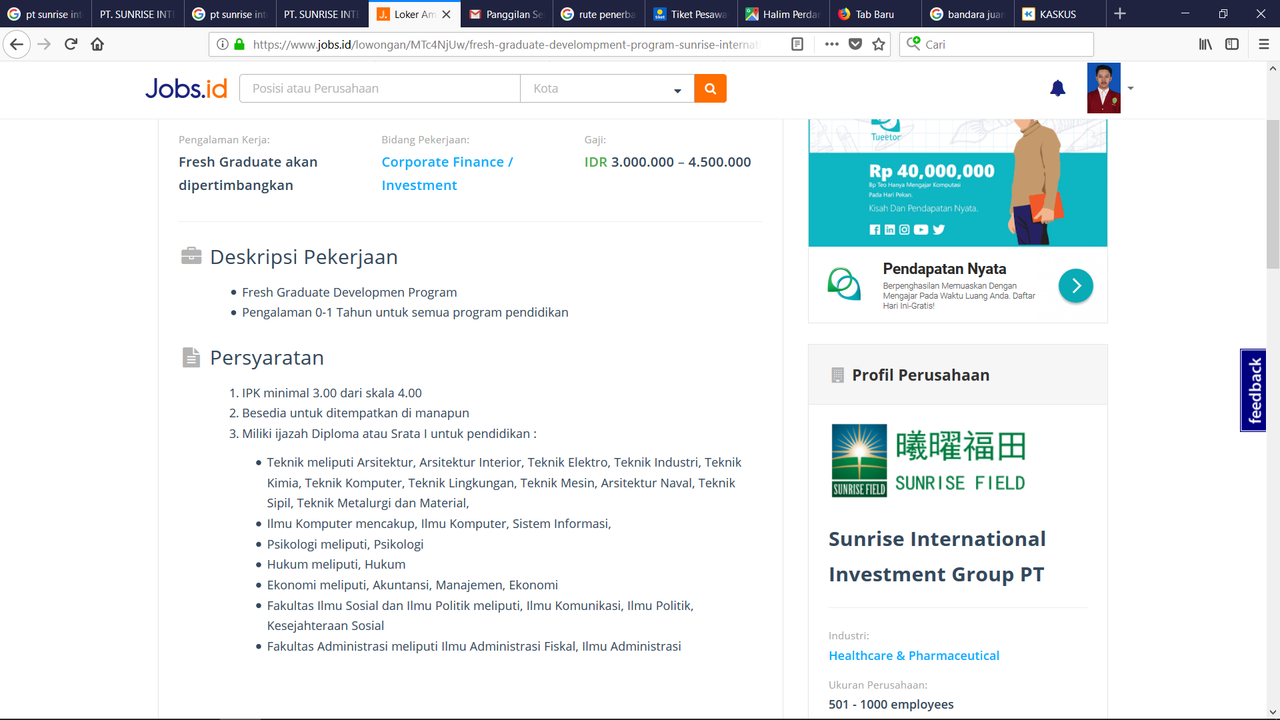Bookmark this page with the star icon
The height and width of the screenshot is (720, 1280).
click(879, 44)
